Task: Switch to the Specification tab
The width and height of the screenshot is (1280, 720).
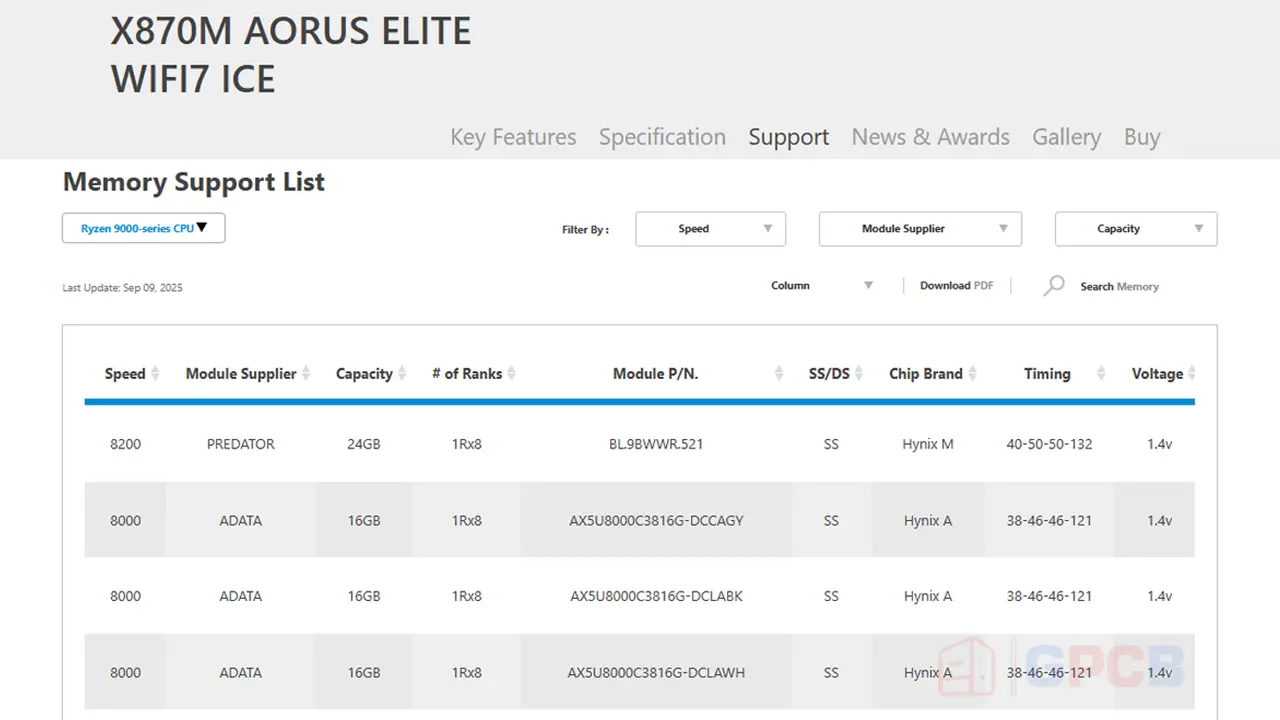Action: tap(662, 137)
